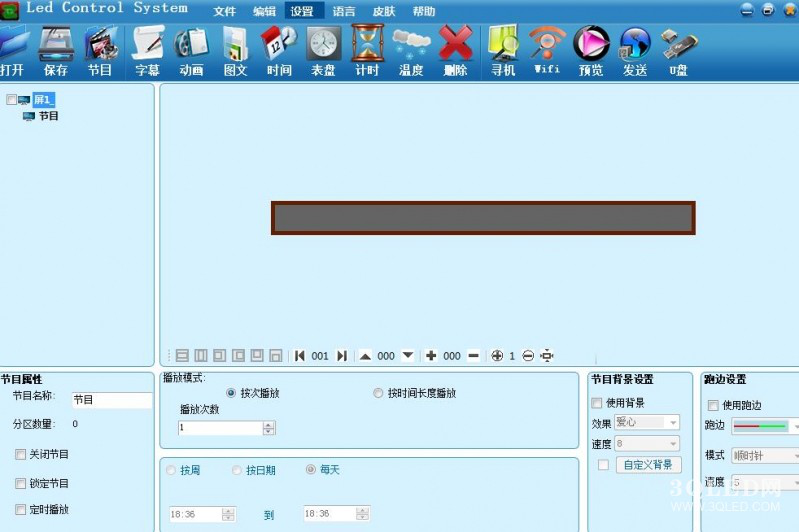799x532 pixels.
Task: Select the gray LED screen preview area
Action: 483,218
